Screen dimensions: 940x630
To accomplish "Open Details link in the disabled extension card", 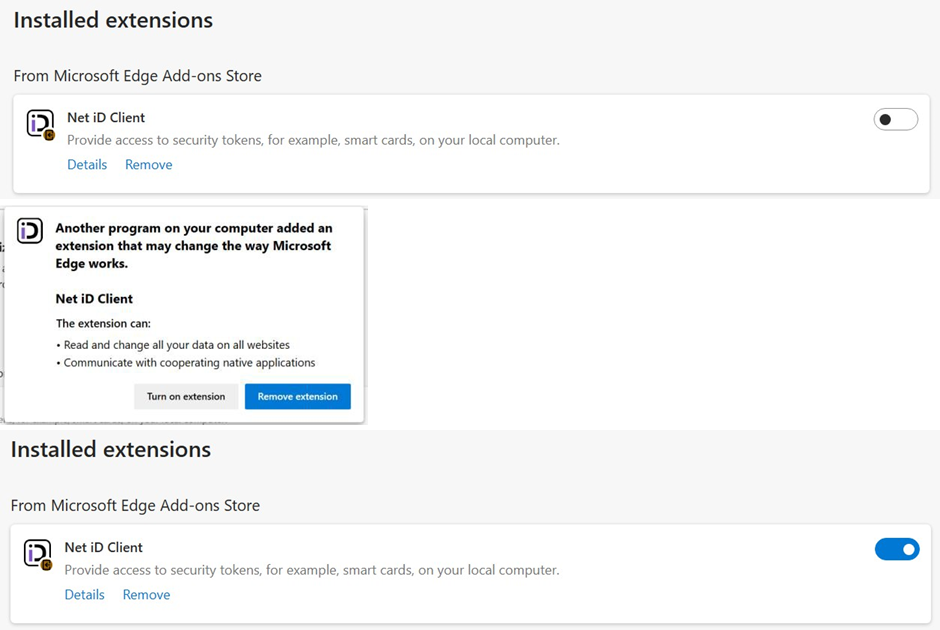I will point(87,165).
